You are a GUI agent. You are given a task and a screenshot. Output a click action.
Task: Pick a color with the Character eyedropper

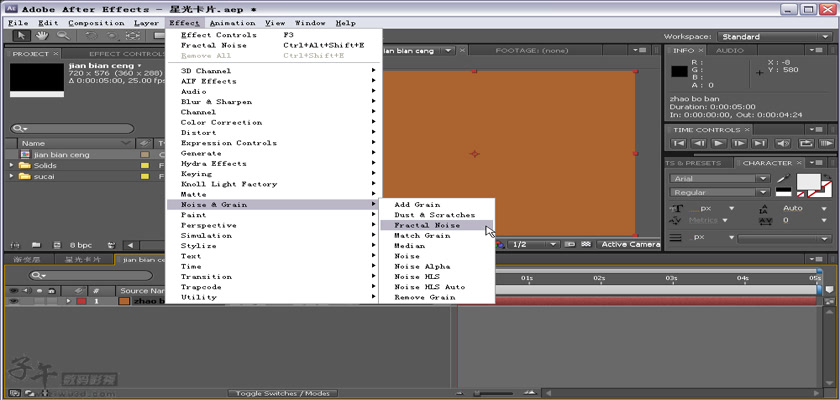(x=784, y=178)
